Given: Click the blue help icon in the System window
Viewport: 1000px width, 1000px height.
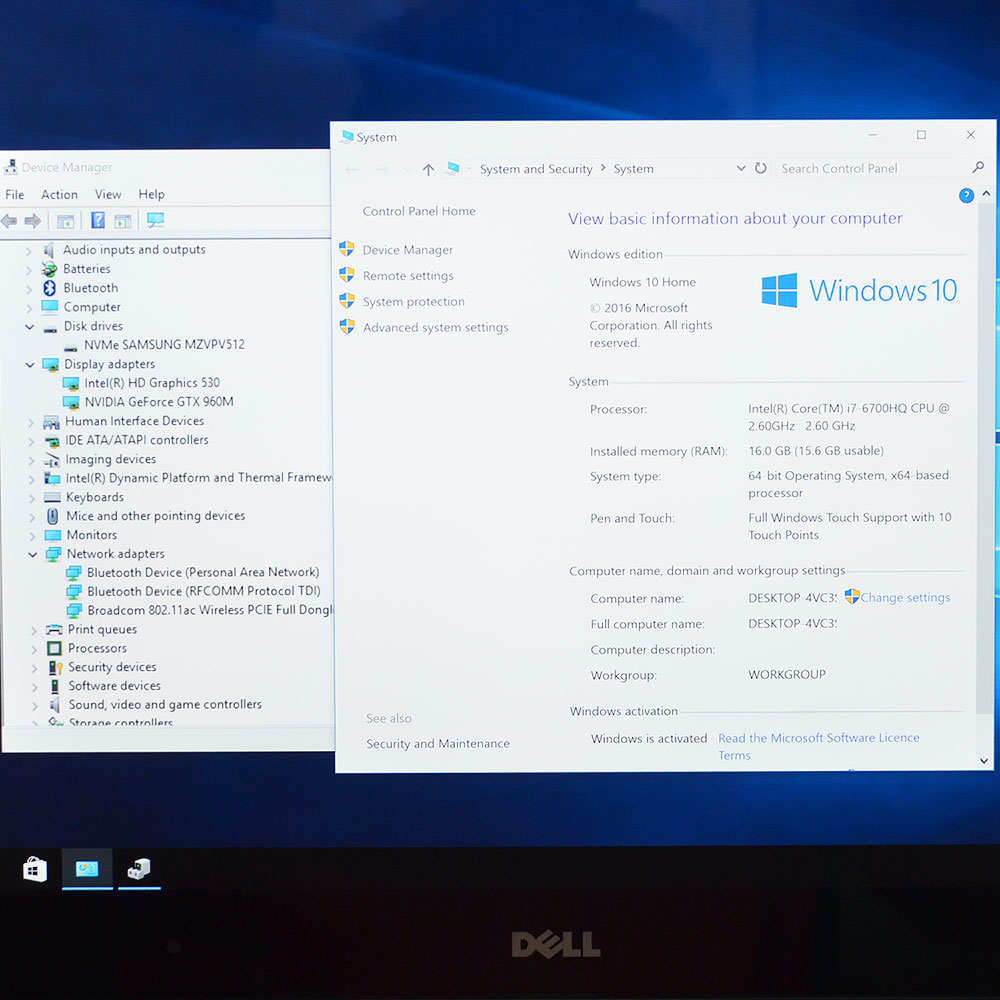Looking at the screenshot, I should 966,196.
